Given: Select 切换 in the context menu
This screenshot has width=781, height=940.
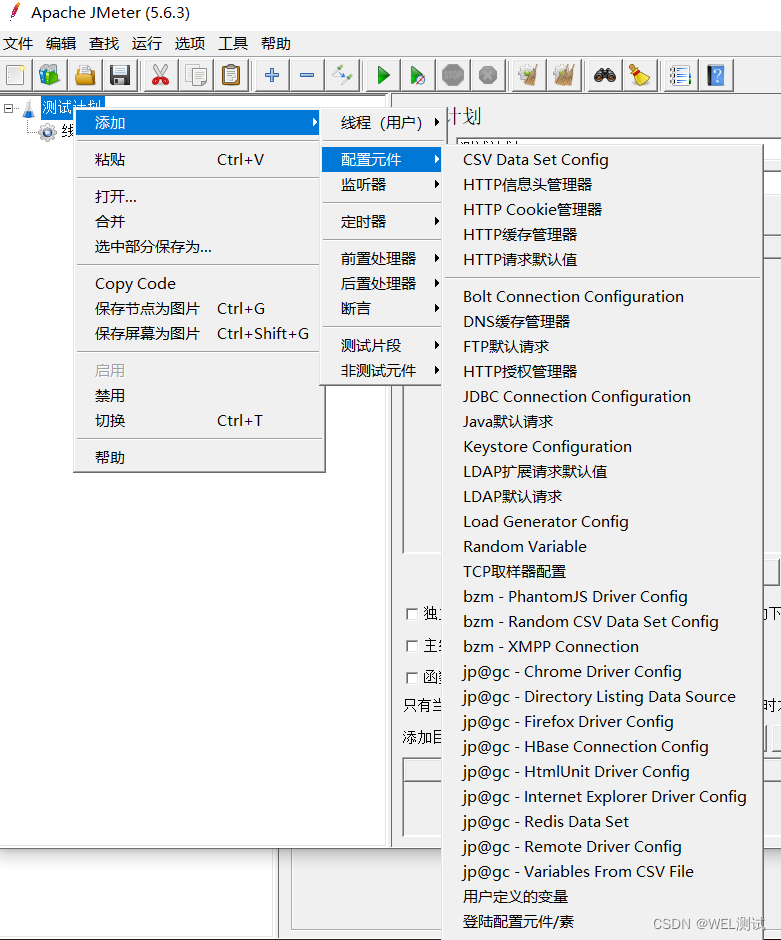Looking at the screenshot, I should 198,421.
